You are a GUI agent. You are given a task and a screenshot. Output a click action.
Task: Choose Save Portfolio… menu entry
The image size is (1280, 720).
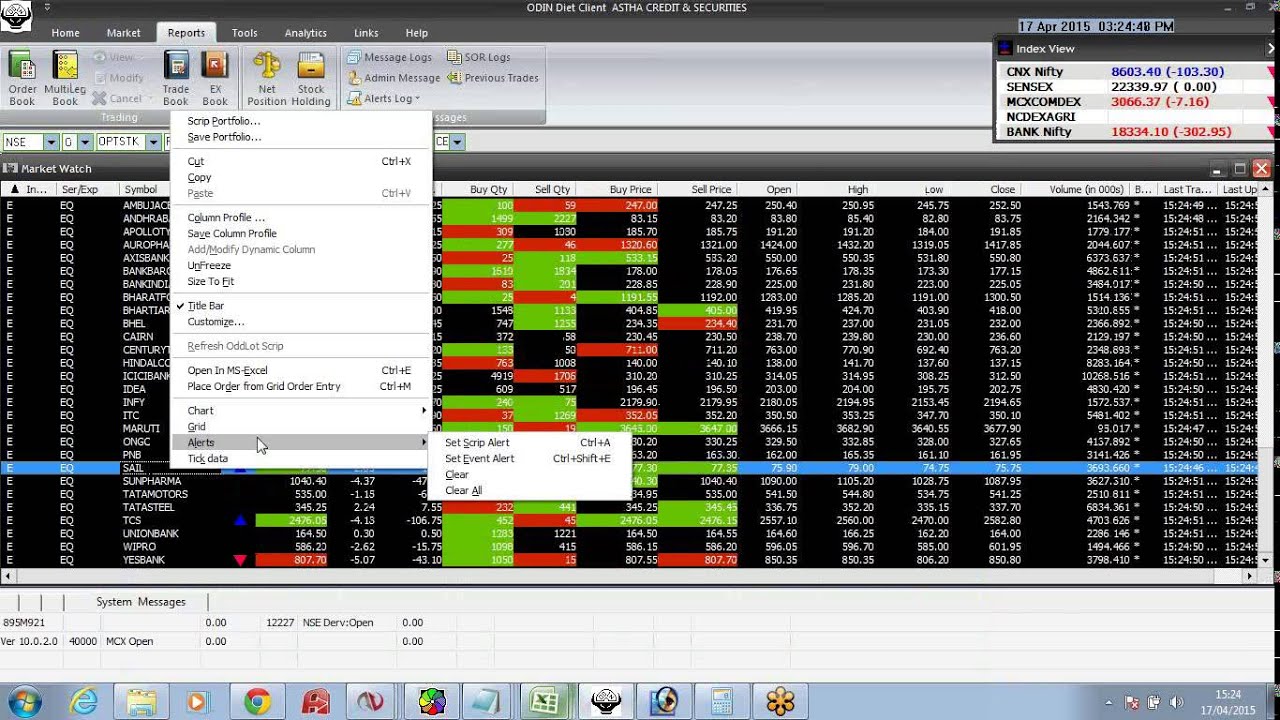point(300,137)
